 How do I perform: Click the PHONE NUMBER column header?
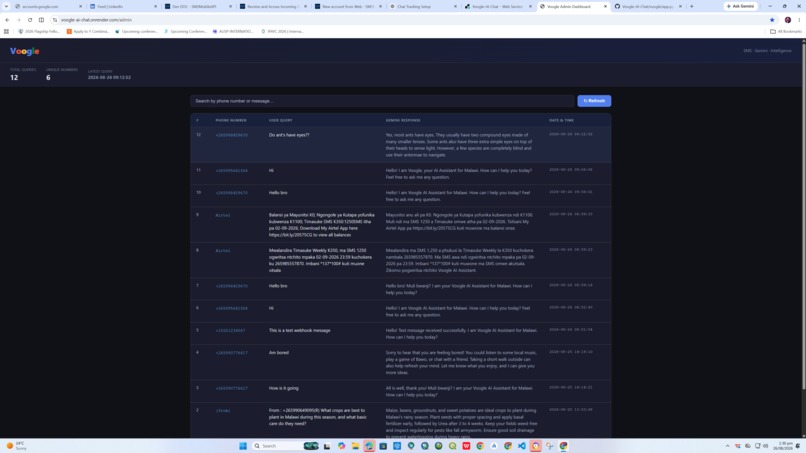pos(231,120)
